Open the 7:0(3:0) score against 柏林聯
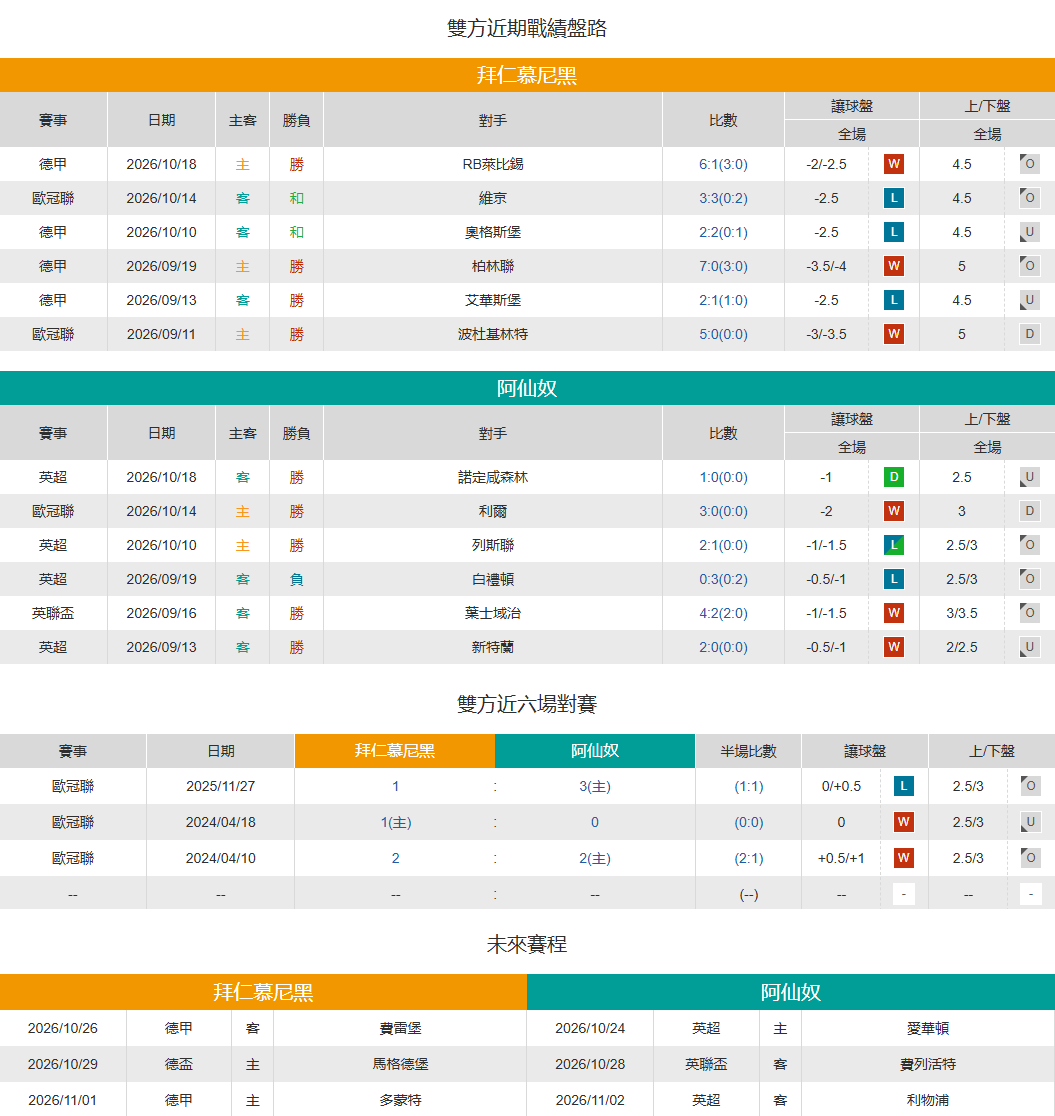 pyautogui.click(x=723, y=266)
